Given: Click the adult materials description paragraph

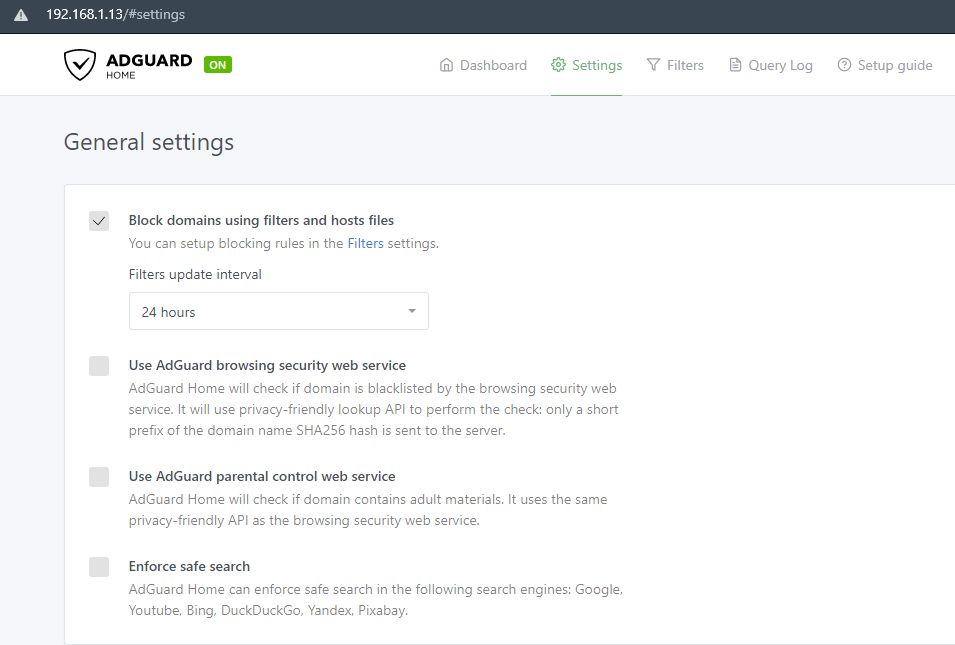Looking at the screenshot, I should 368,510.
